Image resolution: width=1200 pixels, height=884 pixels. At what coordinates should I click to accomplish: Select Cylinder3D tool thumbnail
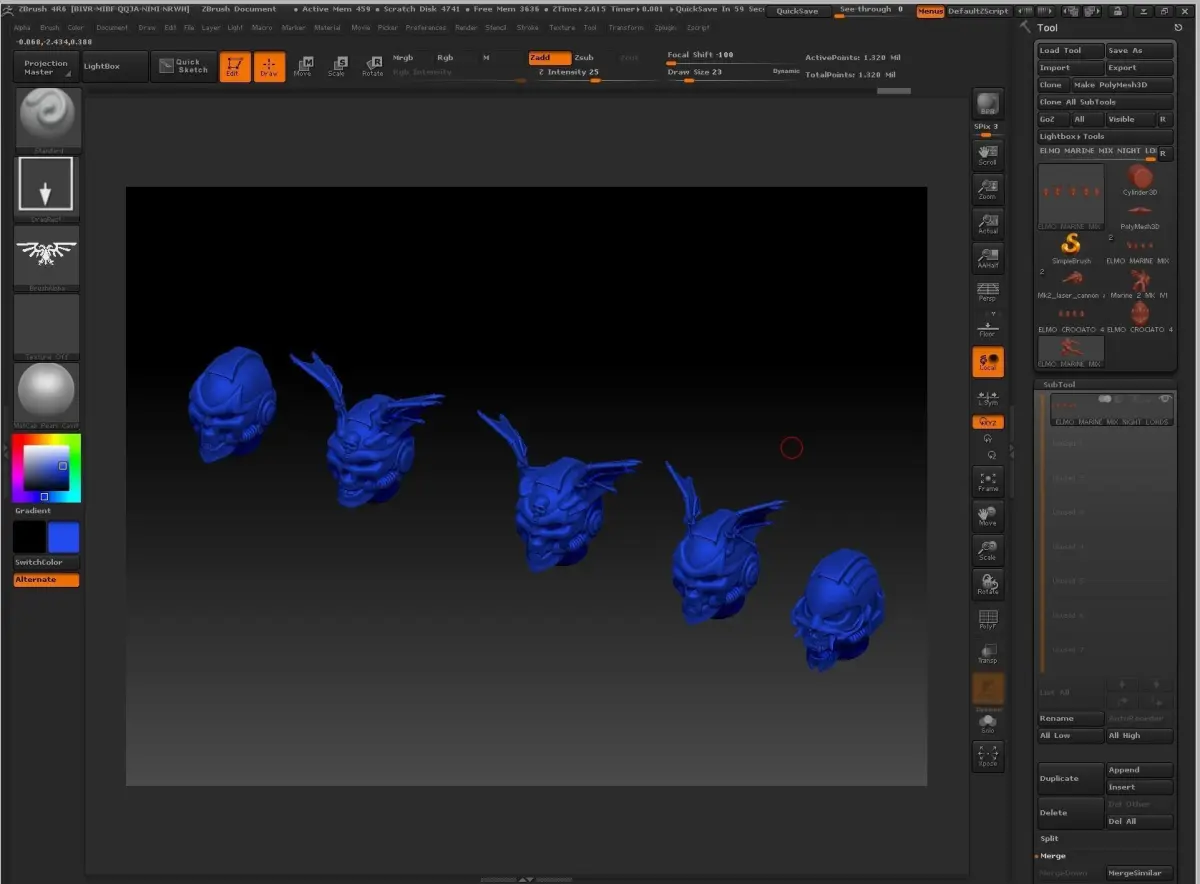(x=1139, y=180)
